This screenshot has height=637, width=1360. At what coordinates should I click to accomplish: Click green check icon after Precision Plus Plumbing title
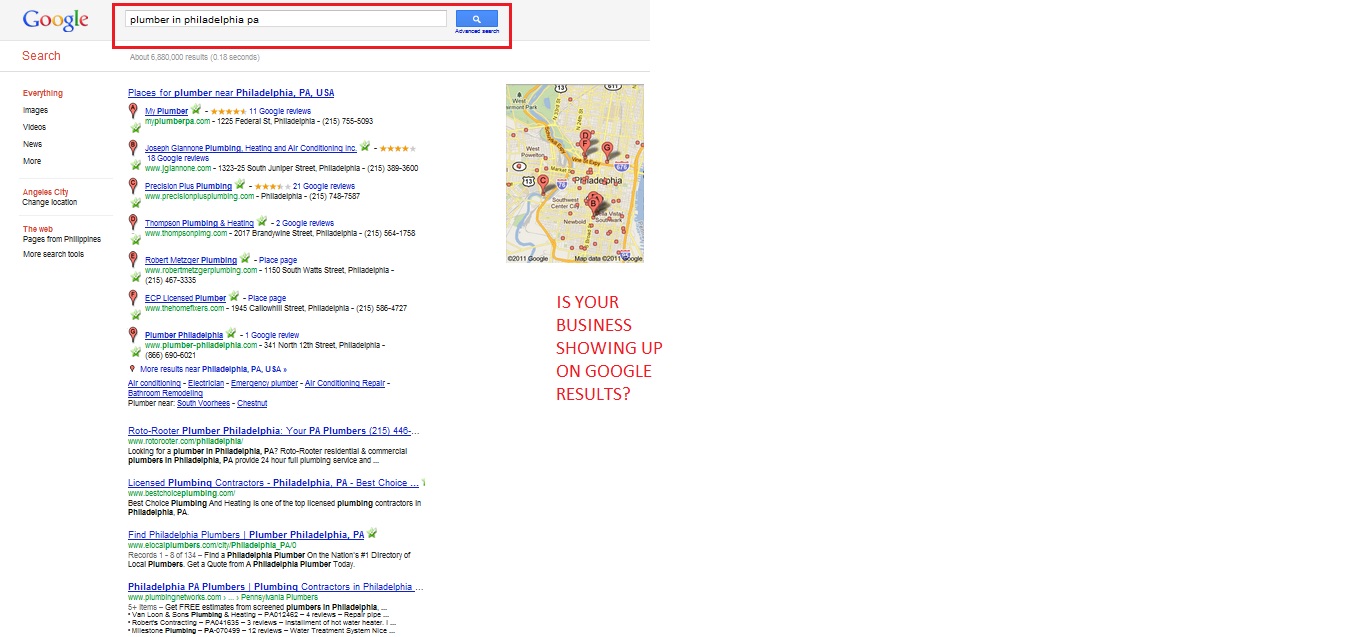point(240,185)
